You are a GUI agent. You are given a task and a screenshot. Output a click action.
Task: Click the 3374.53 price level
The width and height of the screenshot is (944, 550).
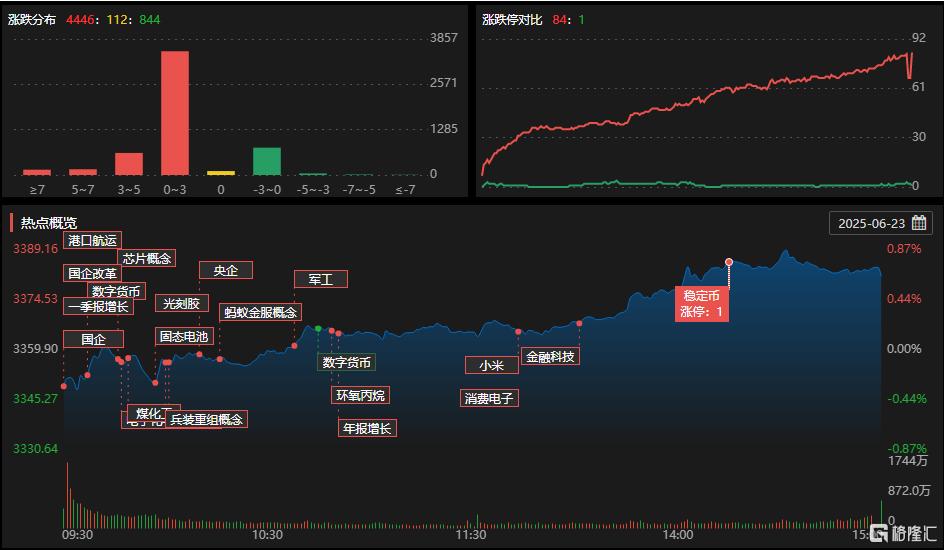36,298
